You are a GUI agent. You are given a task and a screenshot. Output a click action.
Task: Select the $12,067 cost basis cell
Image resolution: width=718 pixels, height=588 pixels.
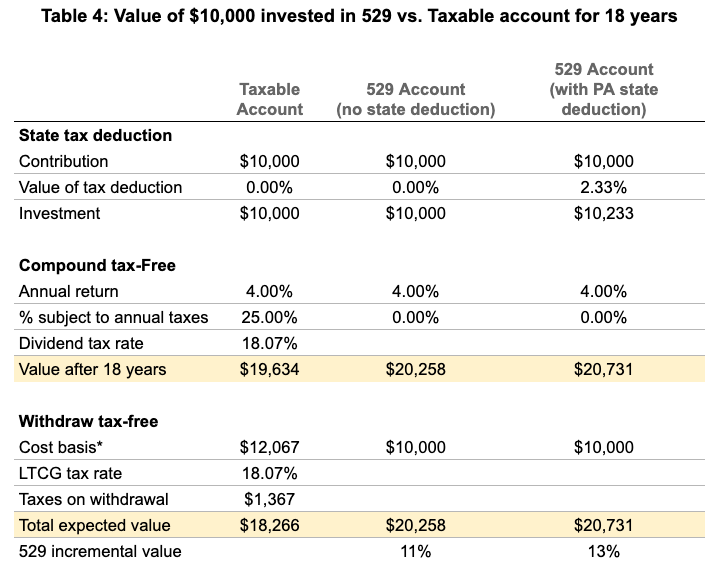[269, 447]
